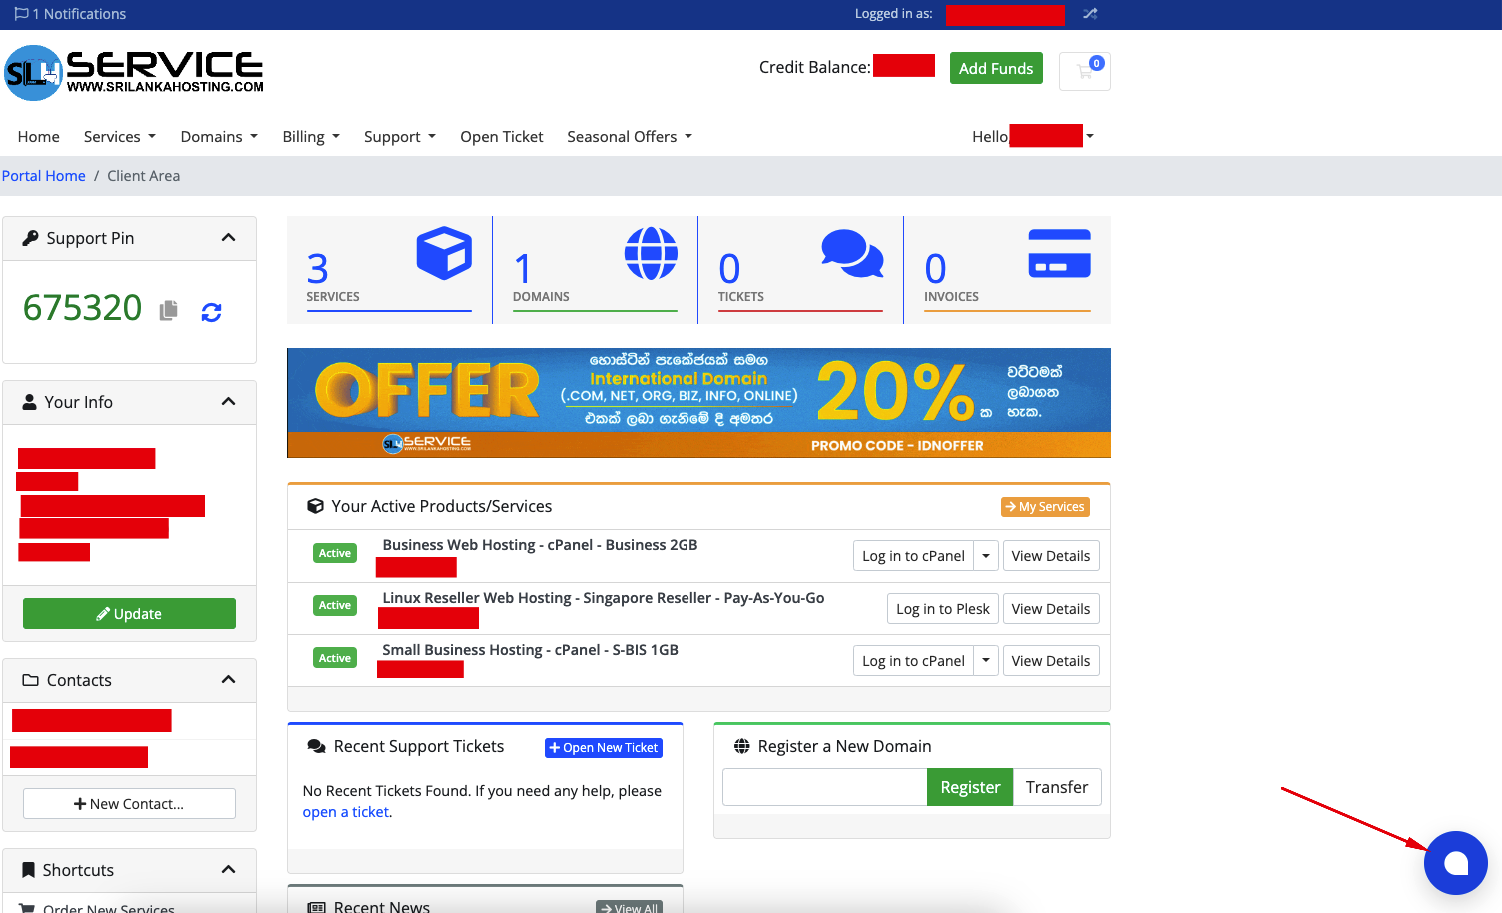This screenshot has width=1502, height=913.
Task: Expand Business 2GB cPanel login dropdown
Action: click(986, 556)
